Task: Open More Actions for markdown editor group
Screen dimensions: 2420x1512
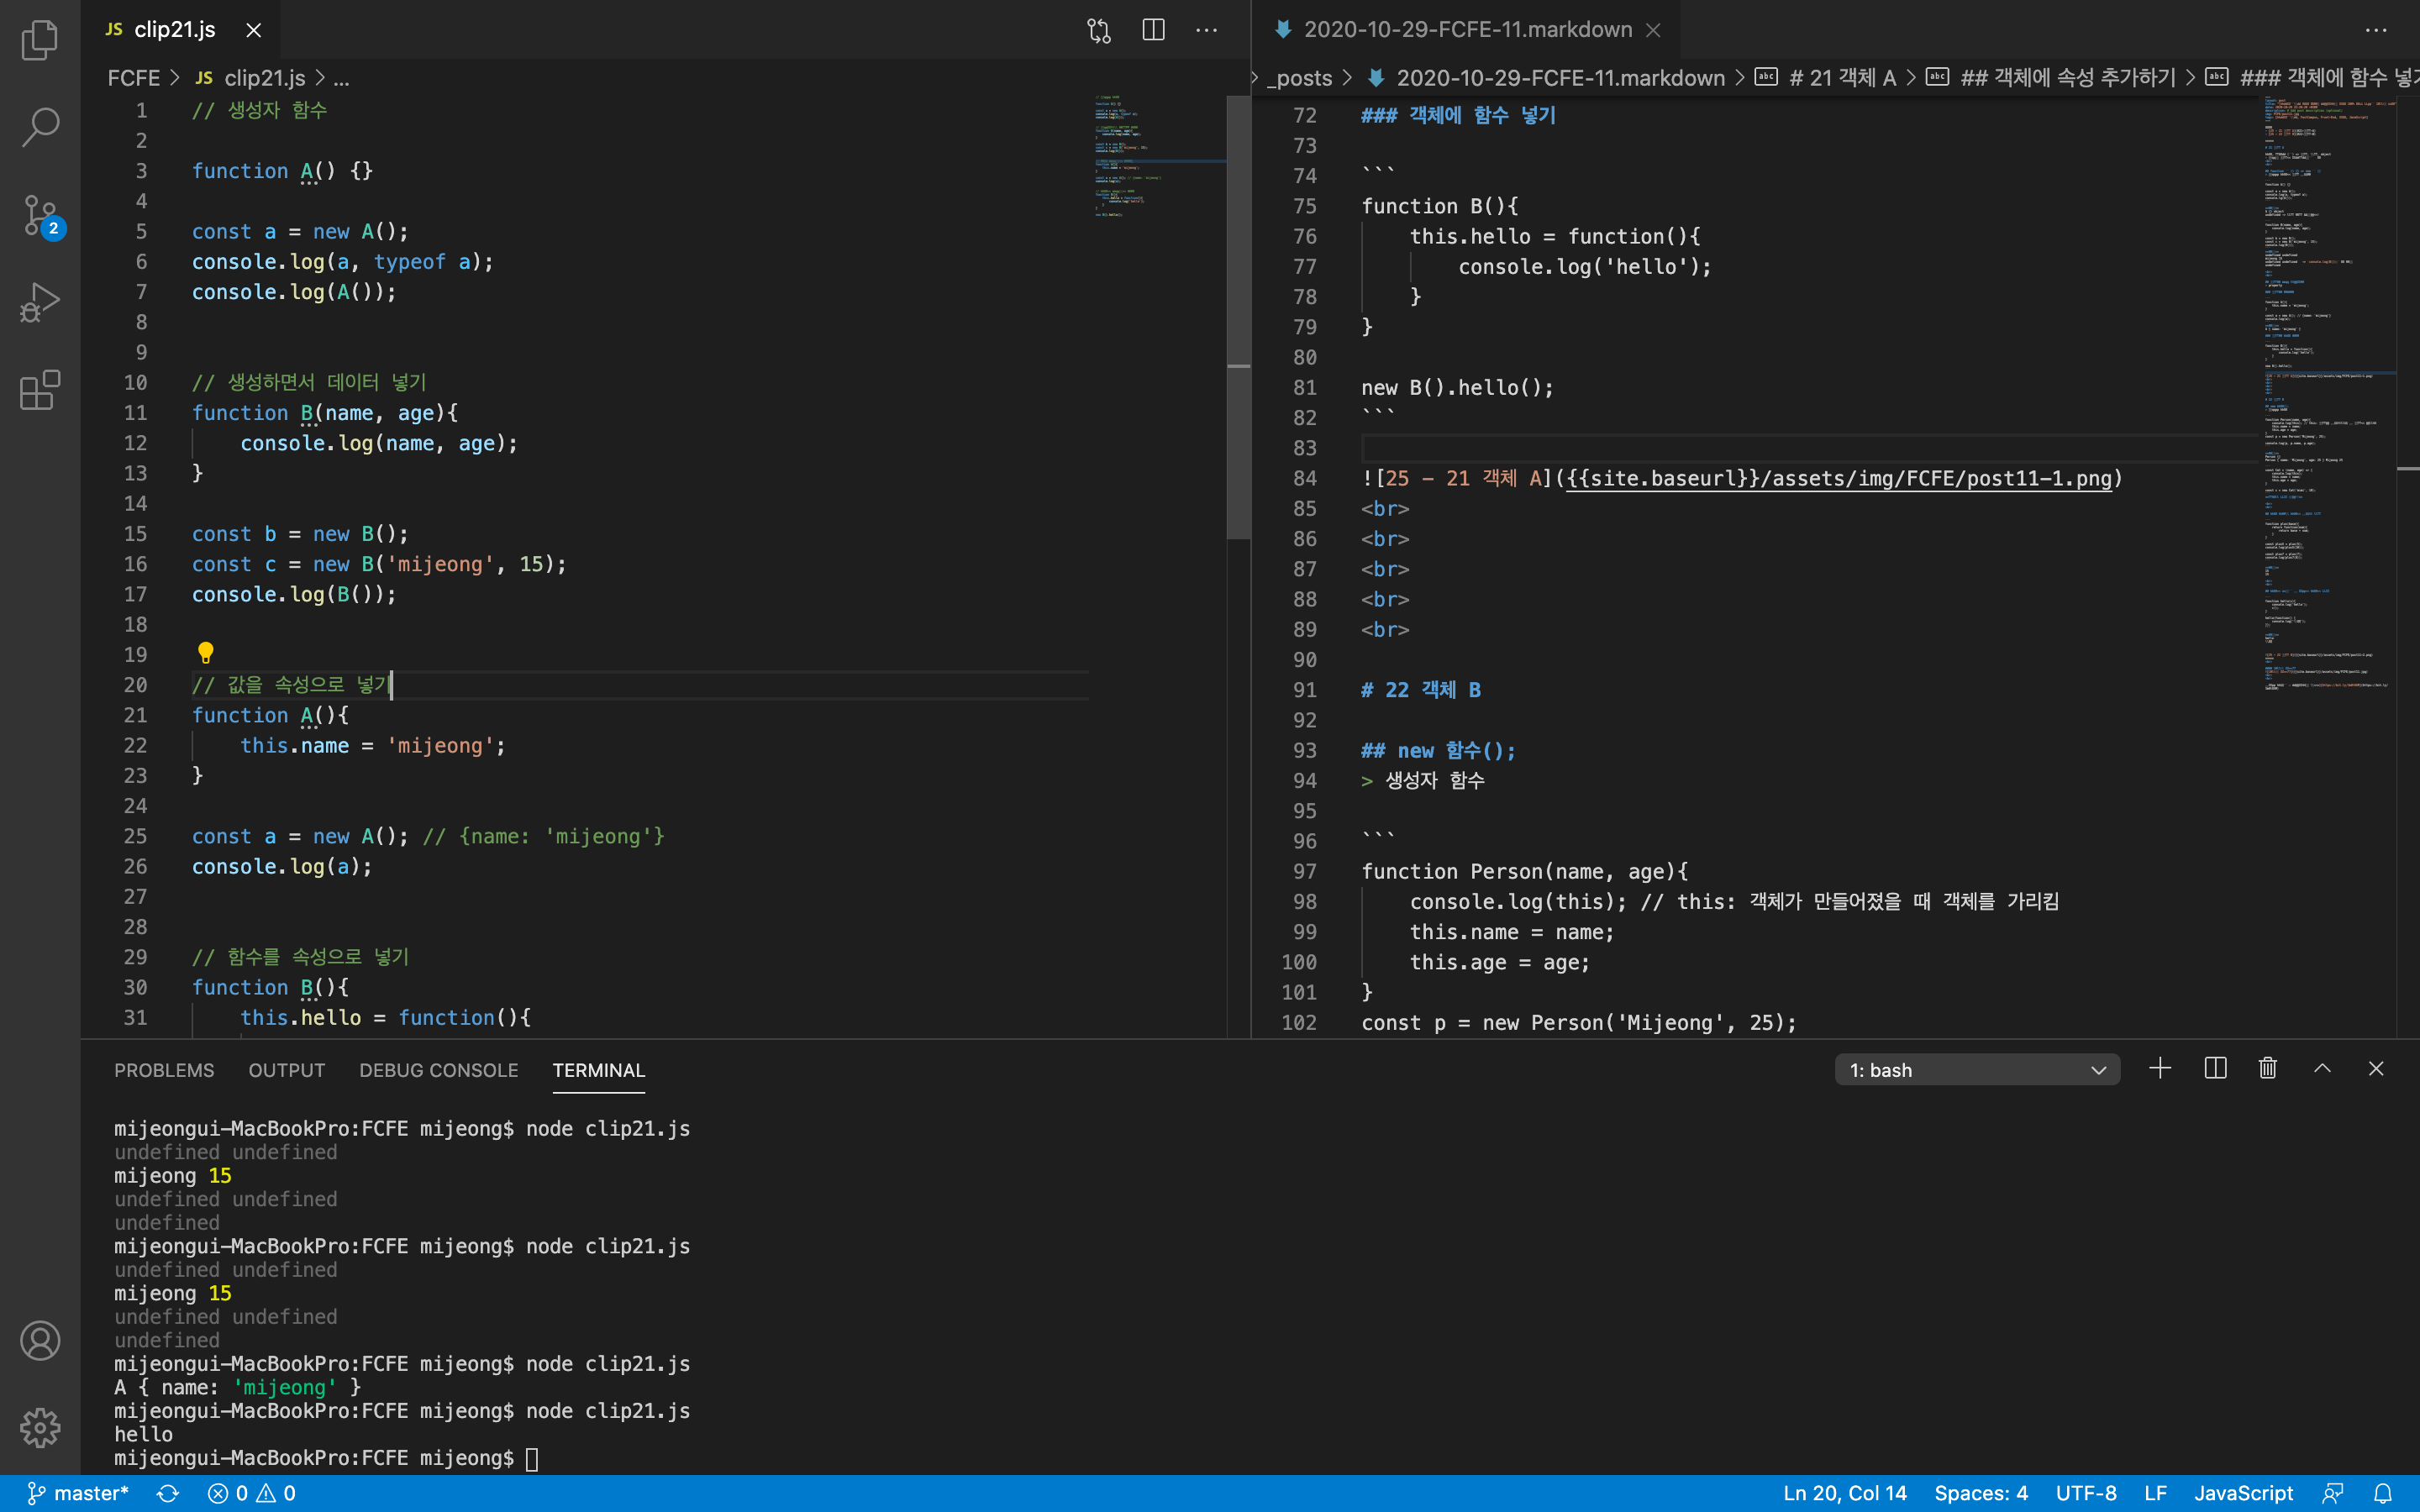Action: click(x=2376, y=30)
